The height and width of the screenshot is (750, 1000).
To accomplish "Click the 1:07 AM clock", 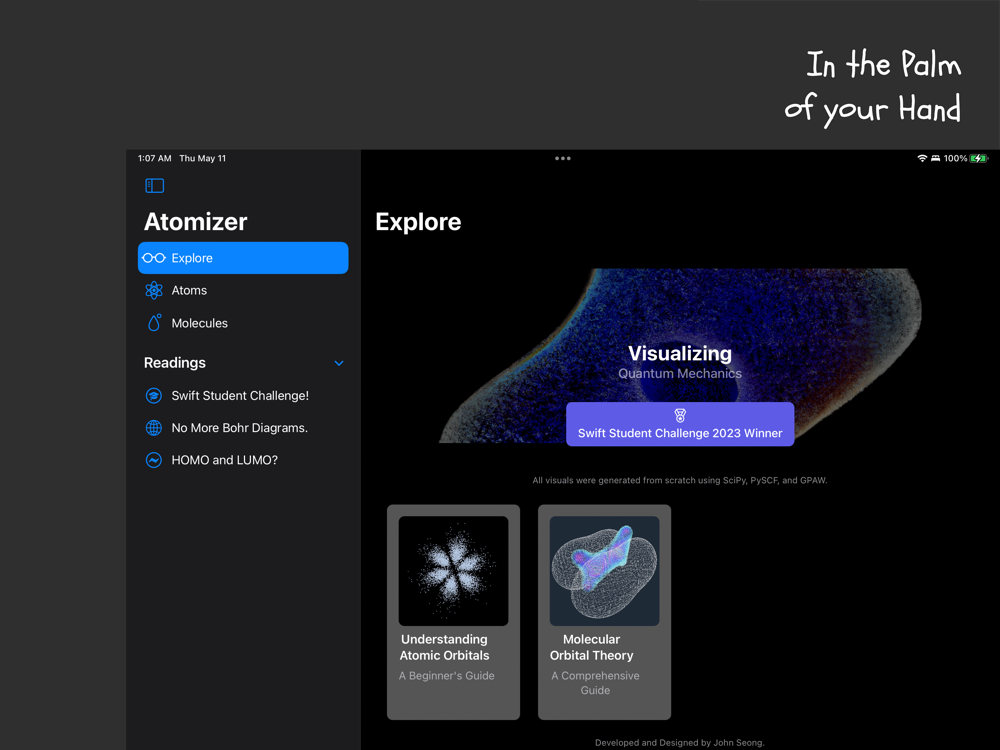I will 154,158.
